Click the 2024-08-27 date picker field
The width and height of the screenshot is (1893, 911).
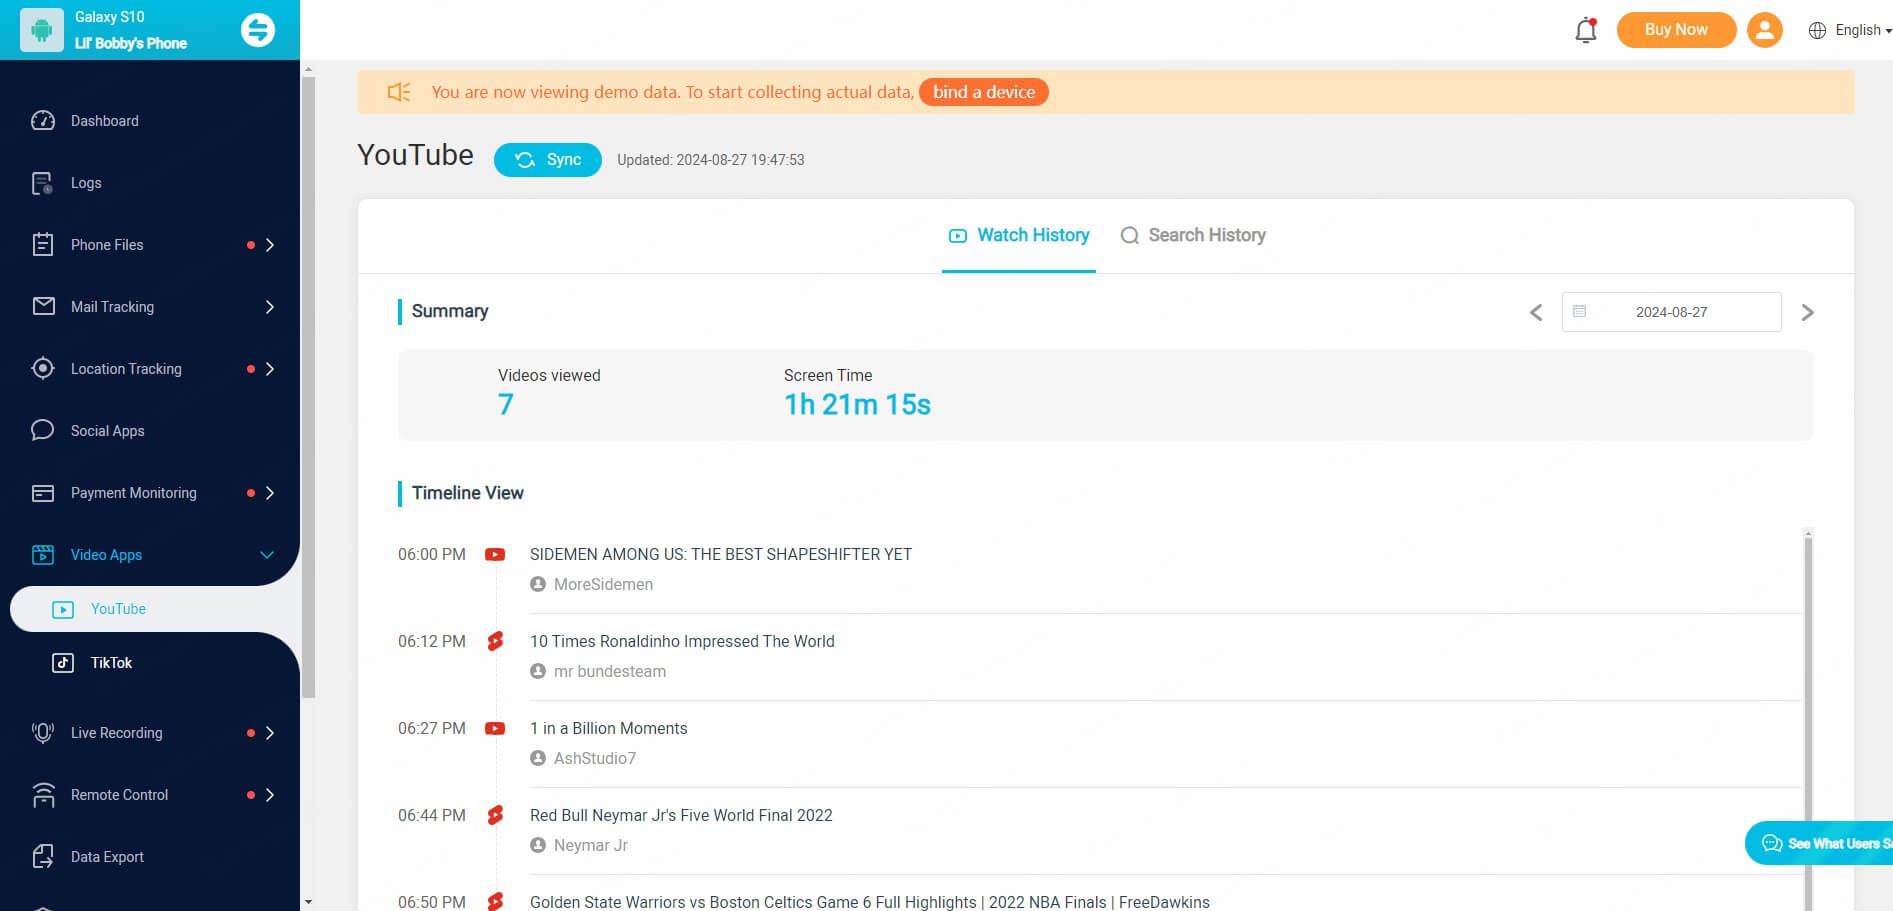coord(1671,312)
